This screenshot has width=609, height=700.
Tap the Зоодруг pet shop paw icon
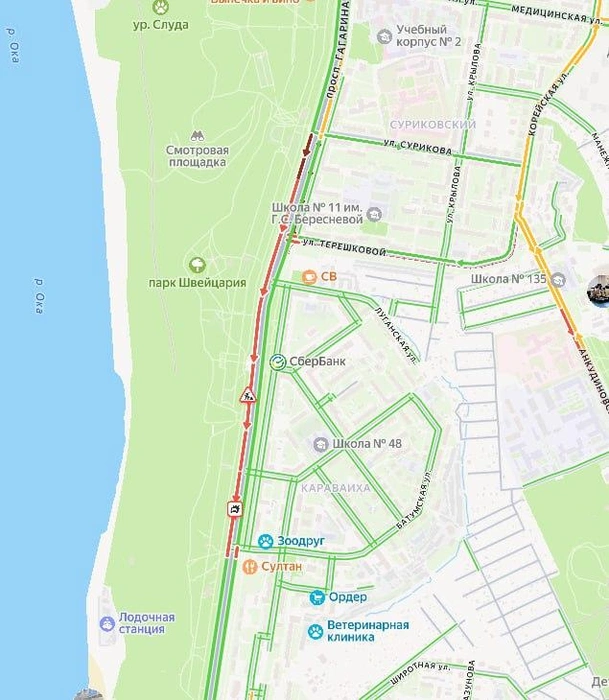click(x=266, y=542)
